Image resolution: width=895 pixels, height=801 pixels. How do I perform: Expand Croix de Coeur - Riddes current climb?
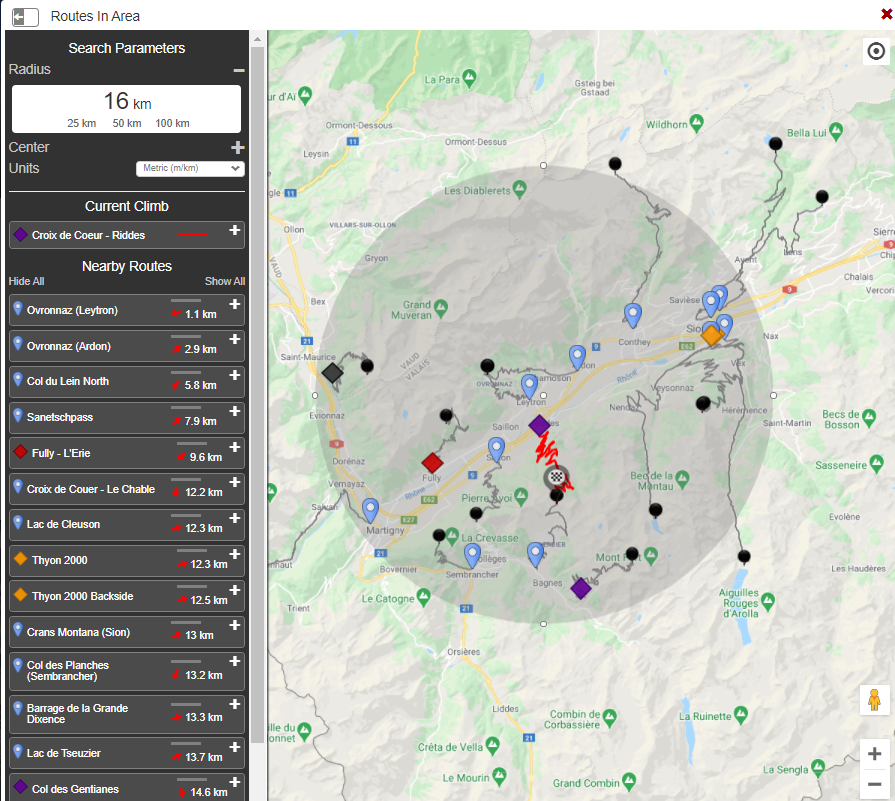[234, 230]
